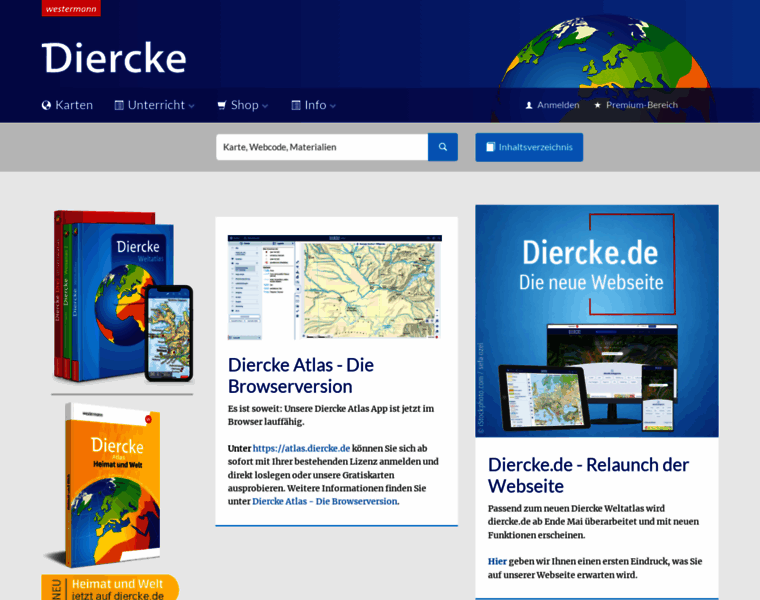This screenshot has width=760, height=600.
Task: Follow the Hier link in relaunch text
Action: coord(497,561)
